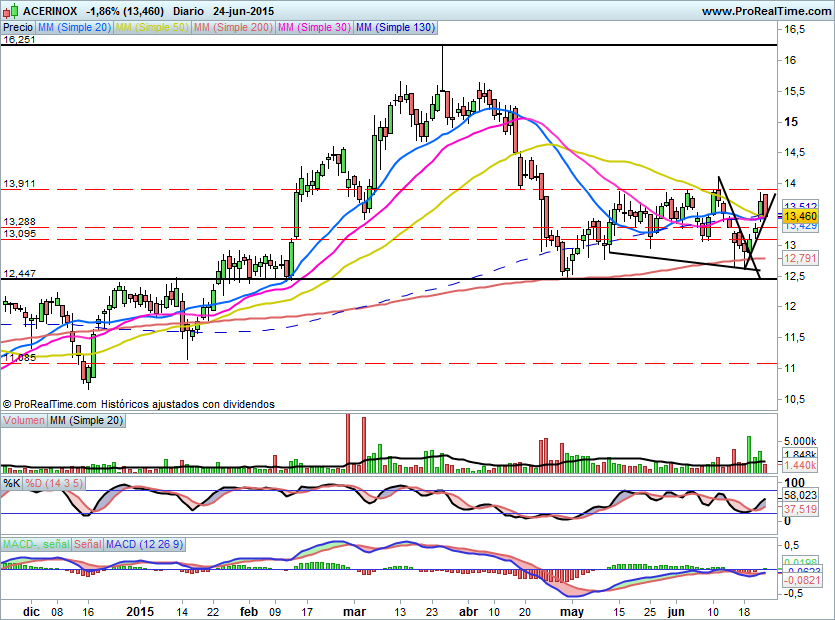Toggle the MM (Simple 50) yellow average label
835x620 pixels.
click(152, 28)
